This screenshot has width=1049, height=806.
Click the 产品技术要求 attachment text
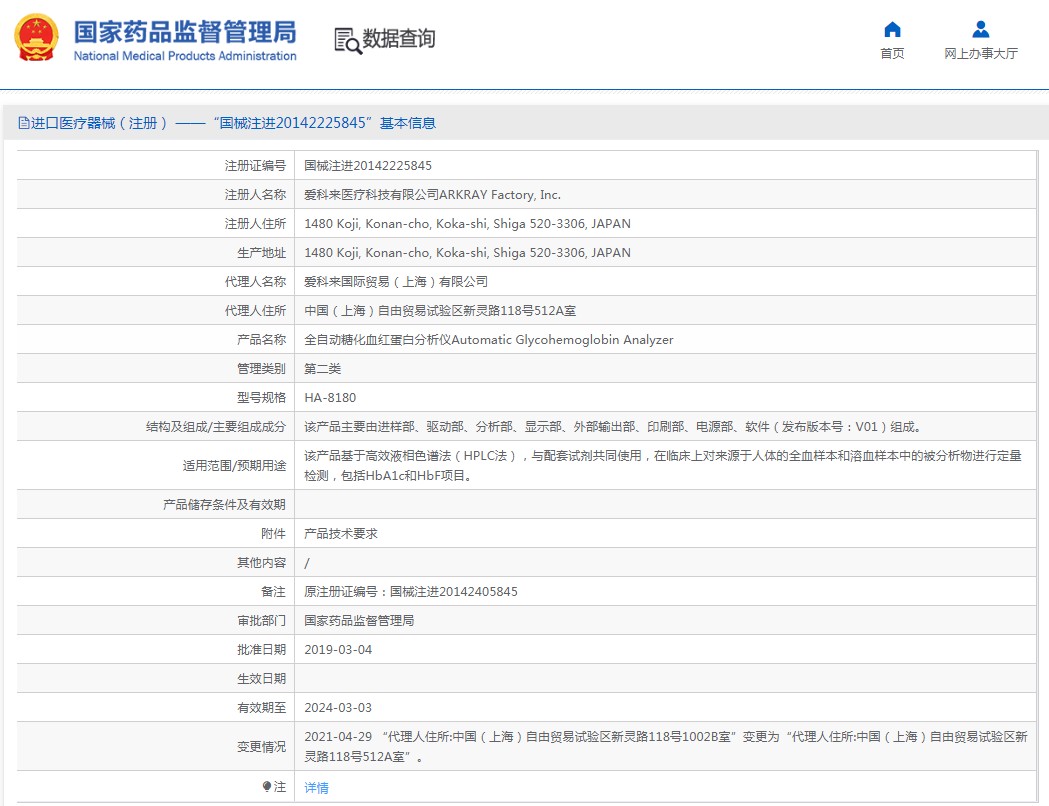click(x=341, y=534)
